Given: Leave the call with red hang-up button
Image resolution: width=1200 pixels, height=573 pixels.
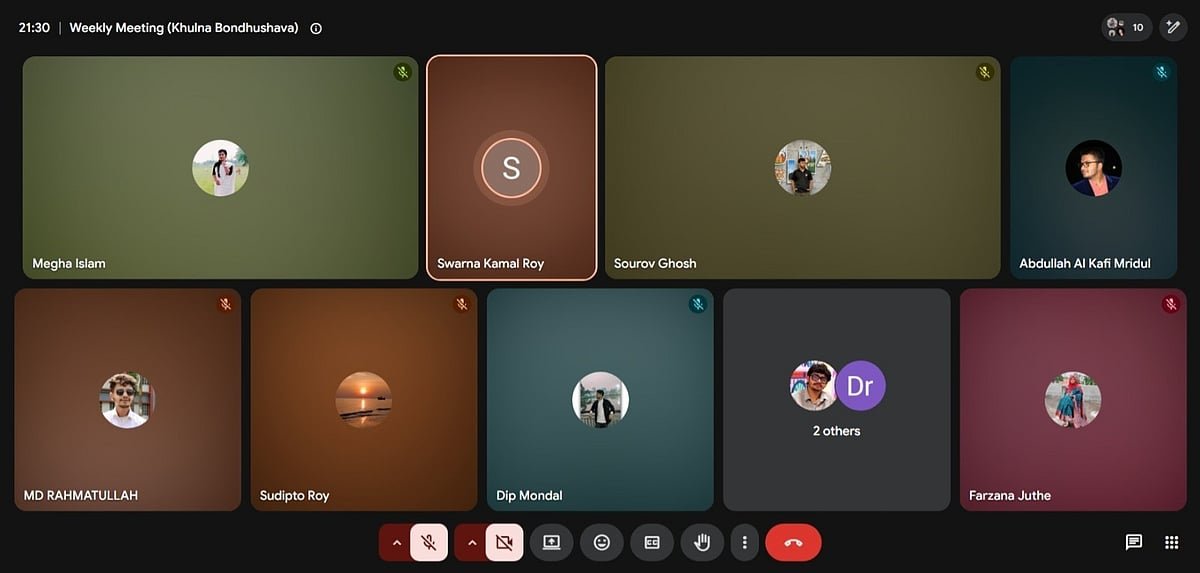Looking at the screenshot, I should point(793,542).
